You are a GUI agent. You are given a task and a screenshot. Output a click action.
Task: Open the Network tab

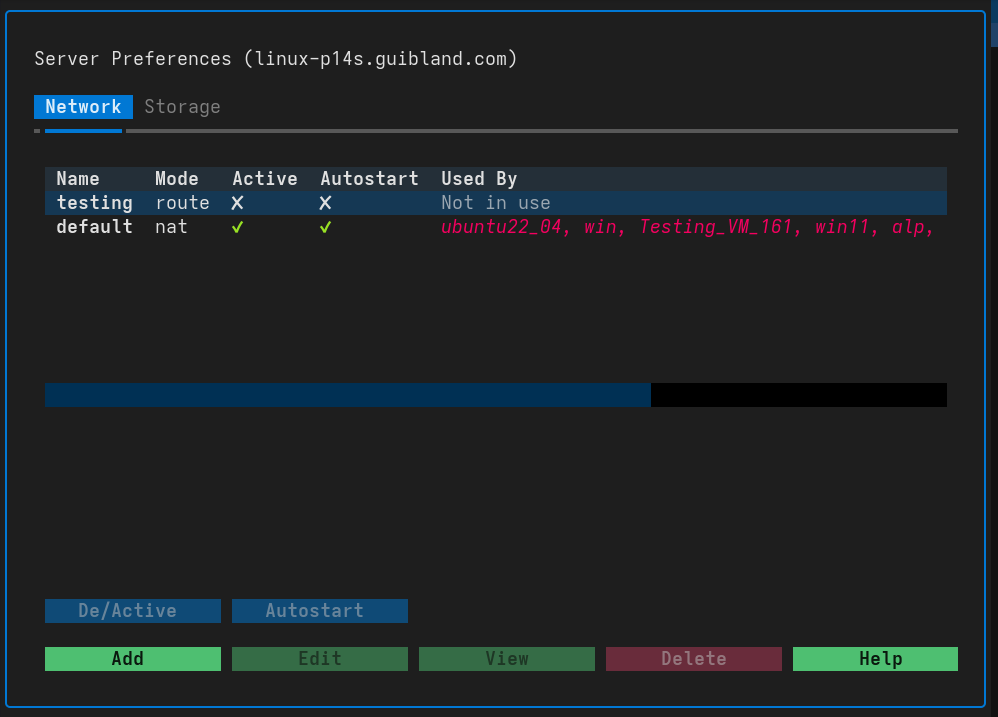tap(83, 107)
